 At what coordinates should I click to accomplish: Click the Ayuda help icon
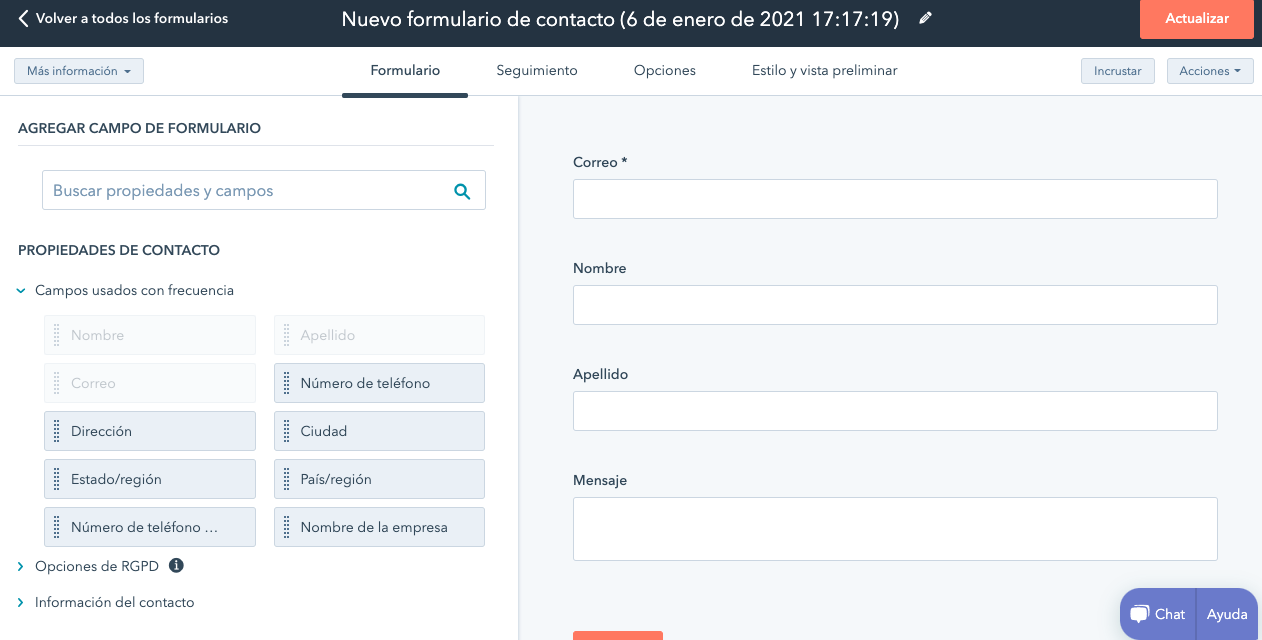pos(1227,613)
